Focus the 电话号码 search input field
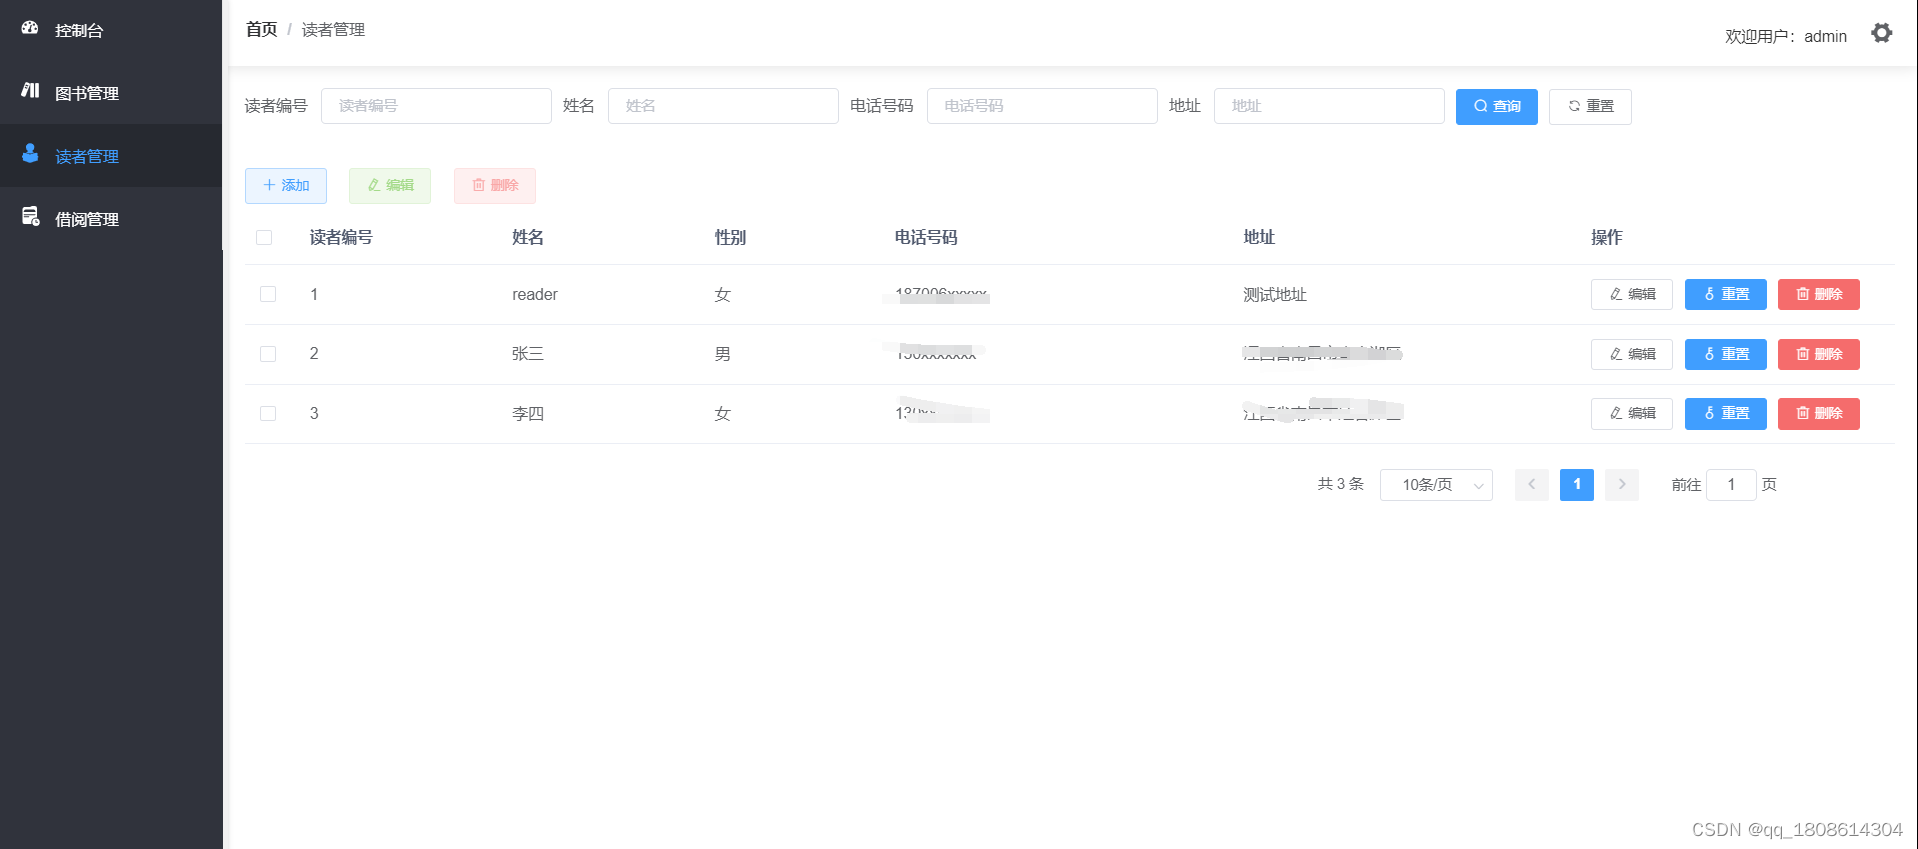The width and height of the screenshot is (1918, 849). pyautogui.click(x=1041, y=106)
